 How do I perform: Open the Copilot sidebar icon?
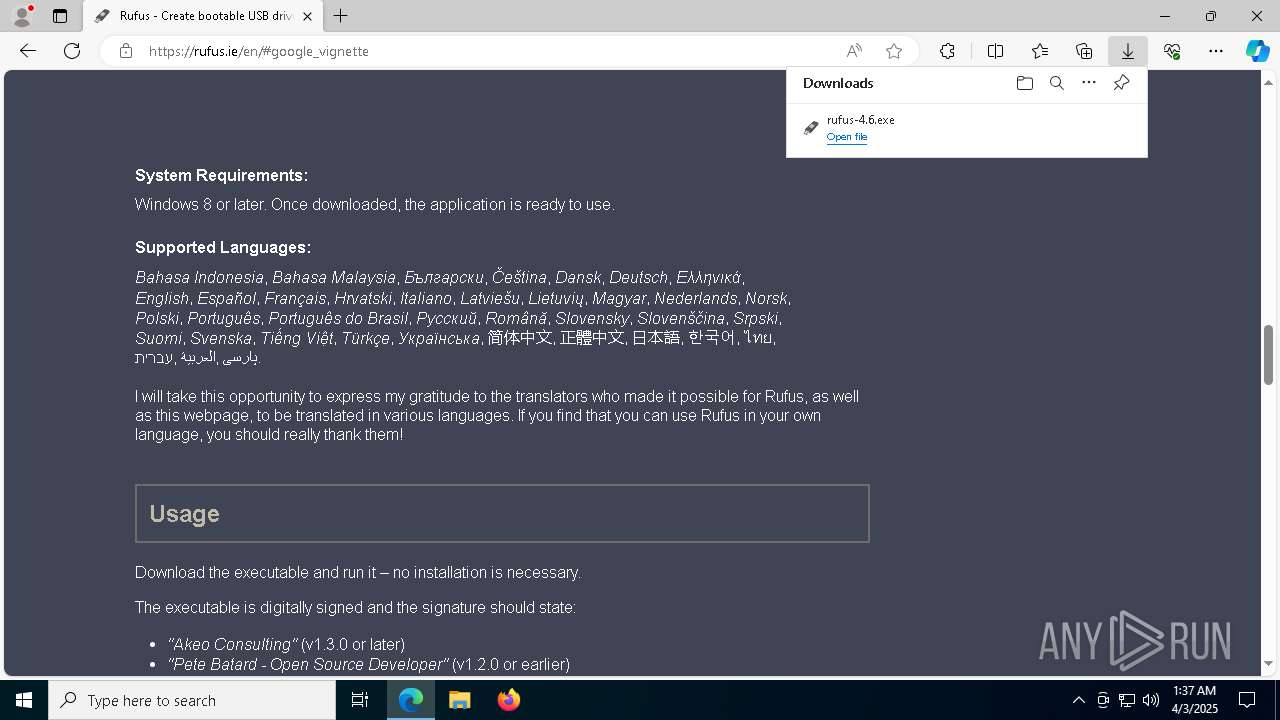(x=1257, y=51)
